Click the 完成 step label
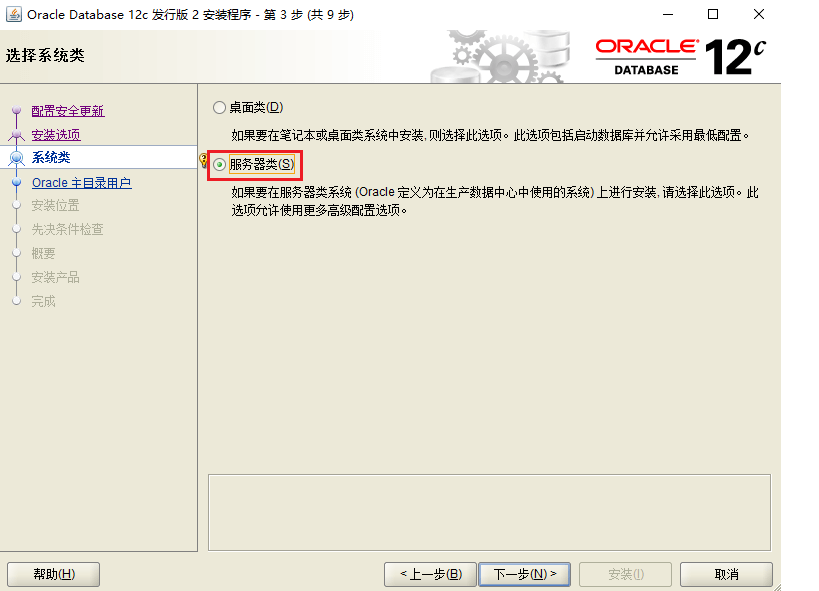Image resolution: width=819 pixels, height=591 pixels. pyautogui.click(x=43, y=302)
